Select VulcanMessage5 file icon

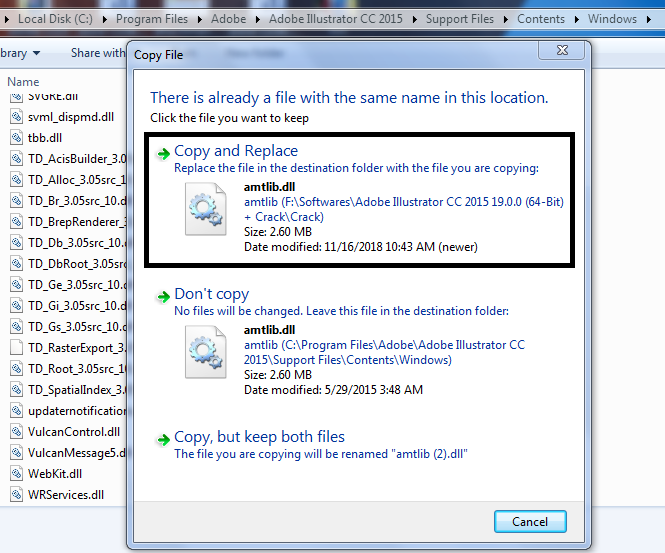(16, 452)
